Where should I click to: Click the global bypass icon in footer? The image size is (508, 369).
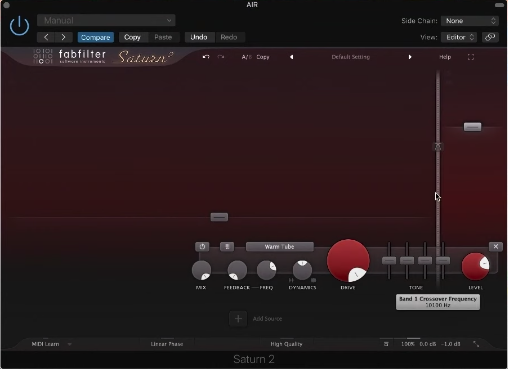pyautogui.click(x=386, y=344)
